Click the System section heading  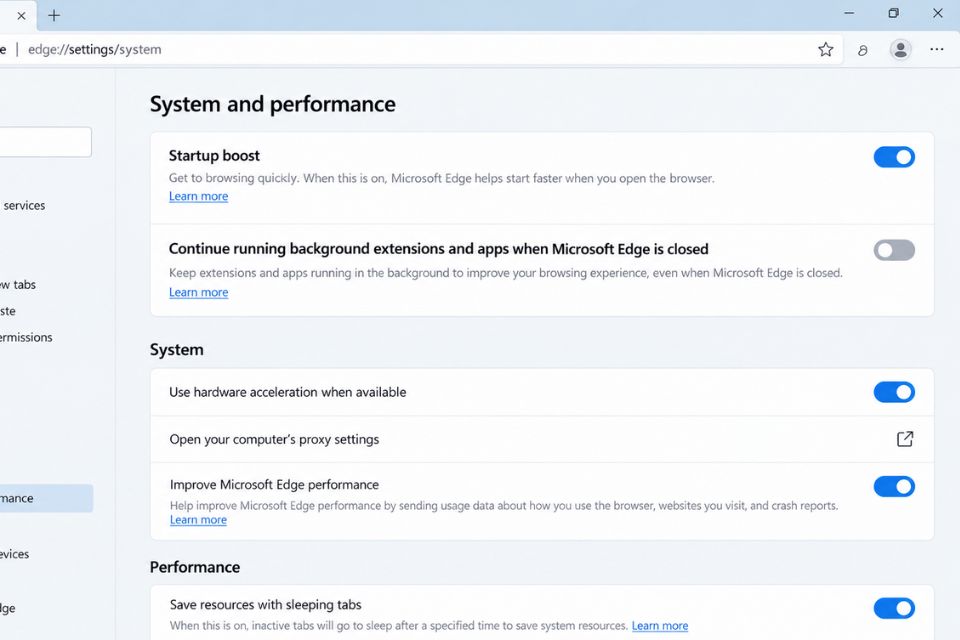pyautogui.click(x=176, y=350)
